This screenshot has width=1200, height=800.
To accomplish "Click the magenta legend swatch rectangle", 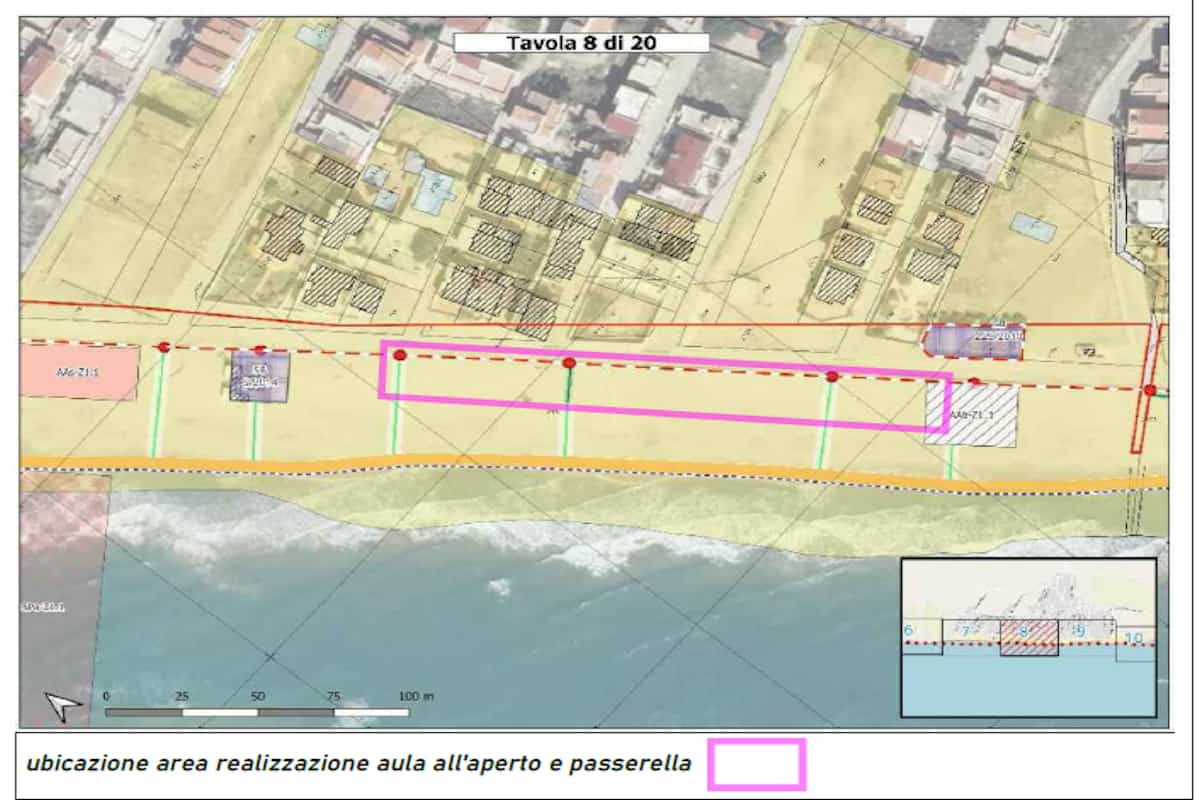I will tap(757, 764).
